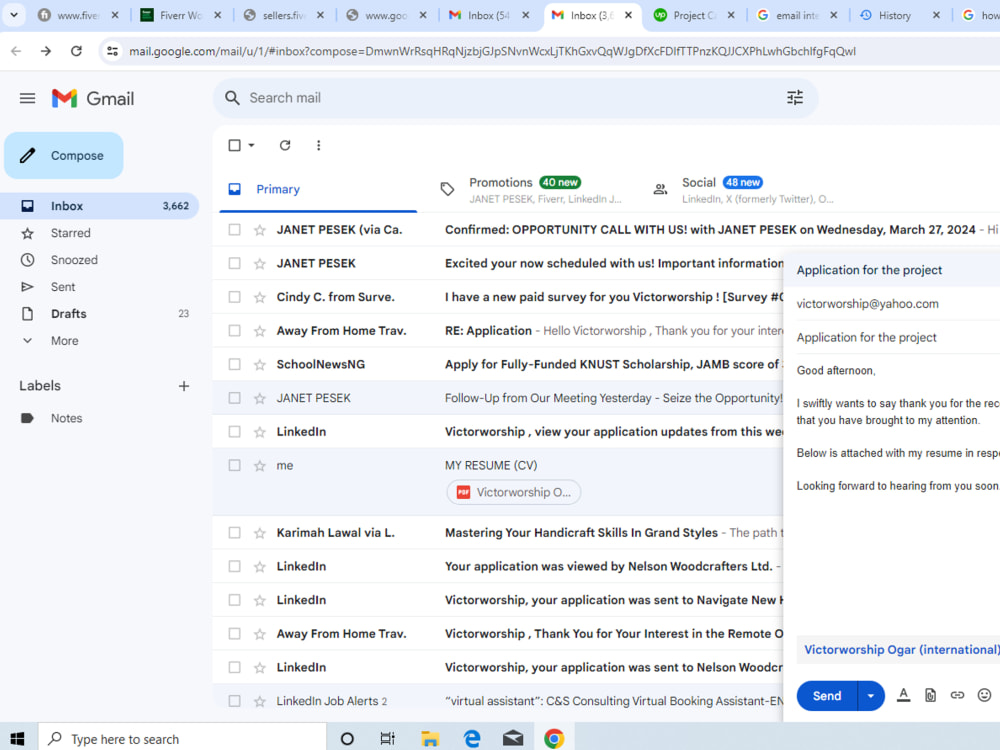Screen dimensions: 1000x750
Task: Switch to the Fiverr Wo browser tab
Action: [x=179, y=15]
